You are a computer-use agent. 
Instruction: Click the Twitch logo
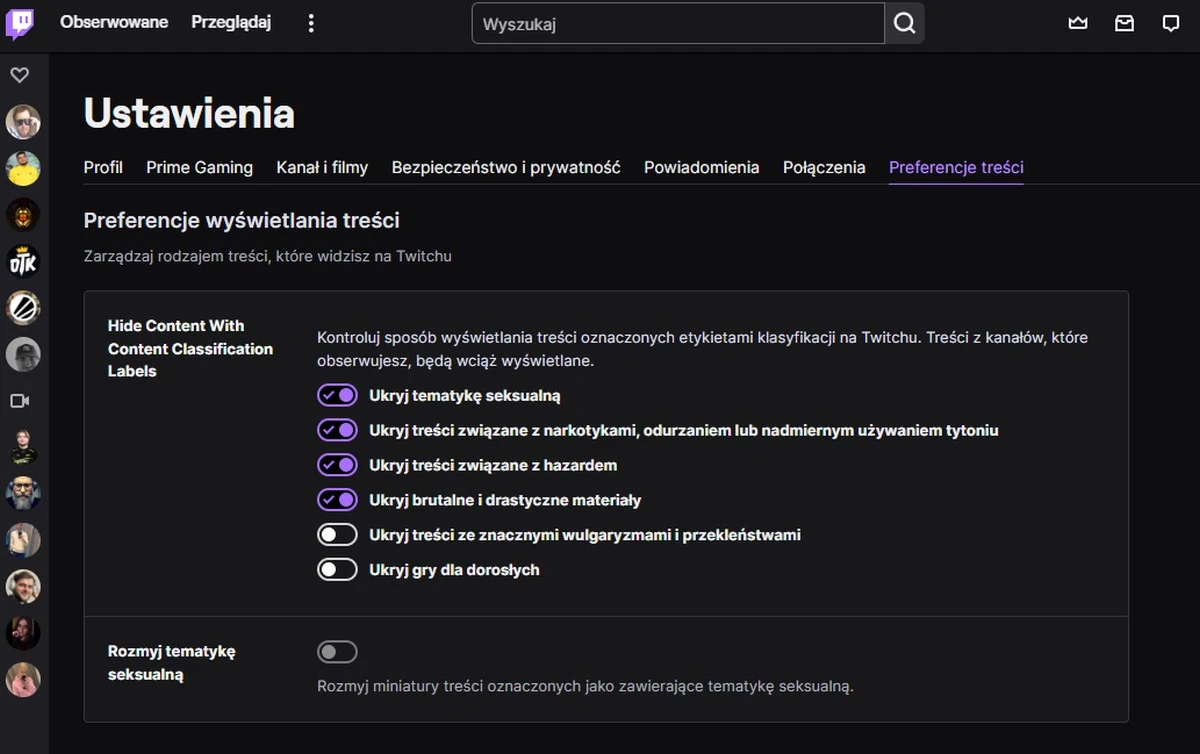(x=20, y=22)
